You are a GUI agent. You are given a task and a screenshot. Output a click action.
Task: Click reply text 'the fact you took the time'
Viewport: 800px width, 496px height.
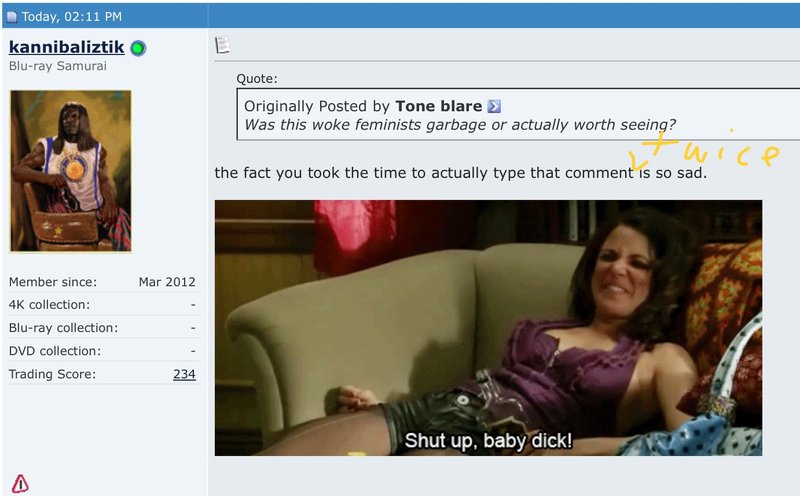point(311,173)
